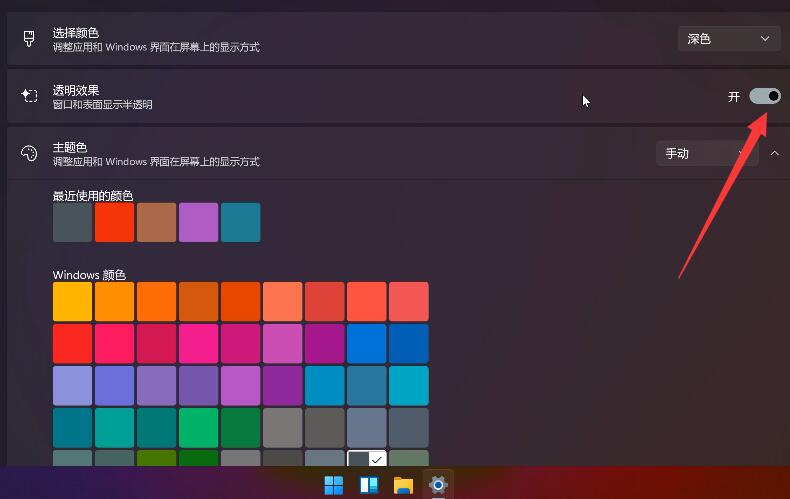790x499 pixels.
Task: Click the Windows 颜色 heading
Action: pyautogui.click(x=89, y=275)
